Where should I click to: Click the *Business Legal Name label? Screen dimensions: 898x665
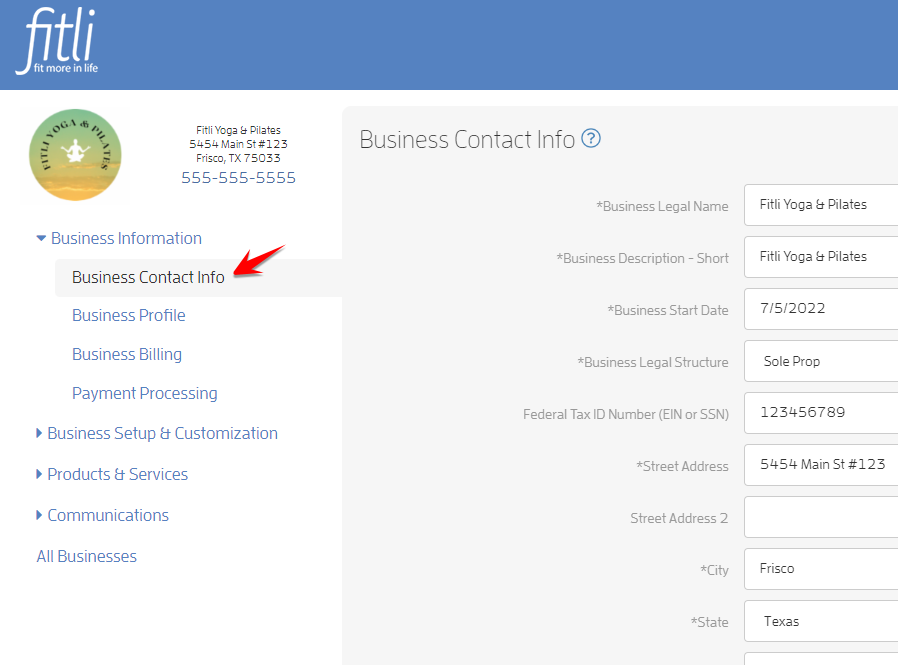663,206
